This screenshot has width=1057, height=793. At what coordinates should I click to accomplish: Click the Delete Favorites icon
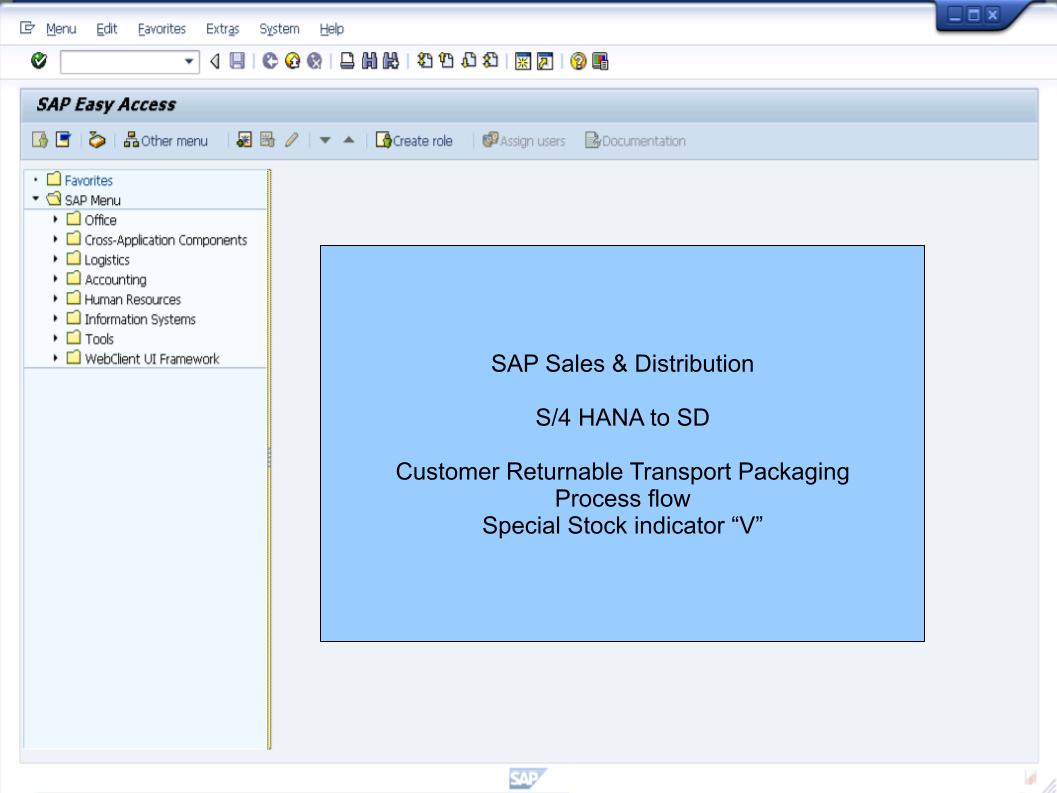(x=268, y=140)
